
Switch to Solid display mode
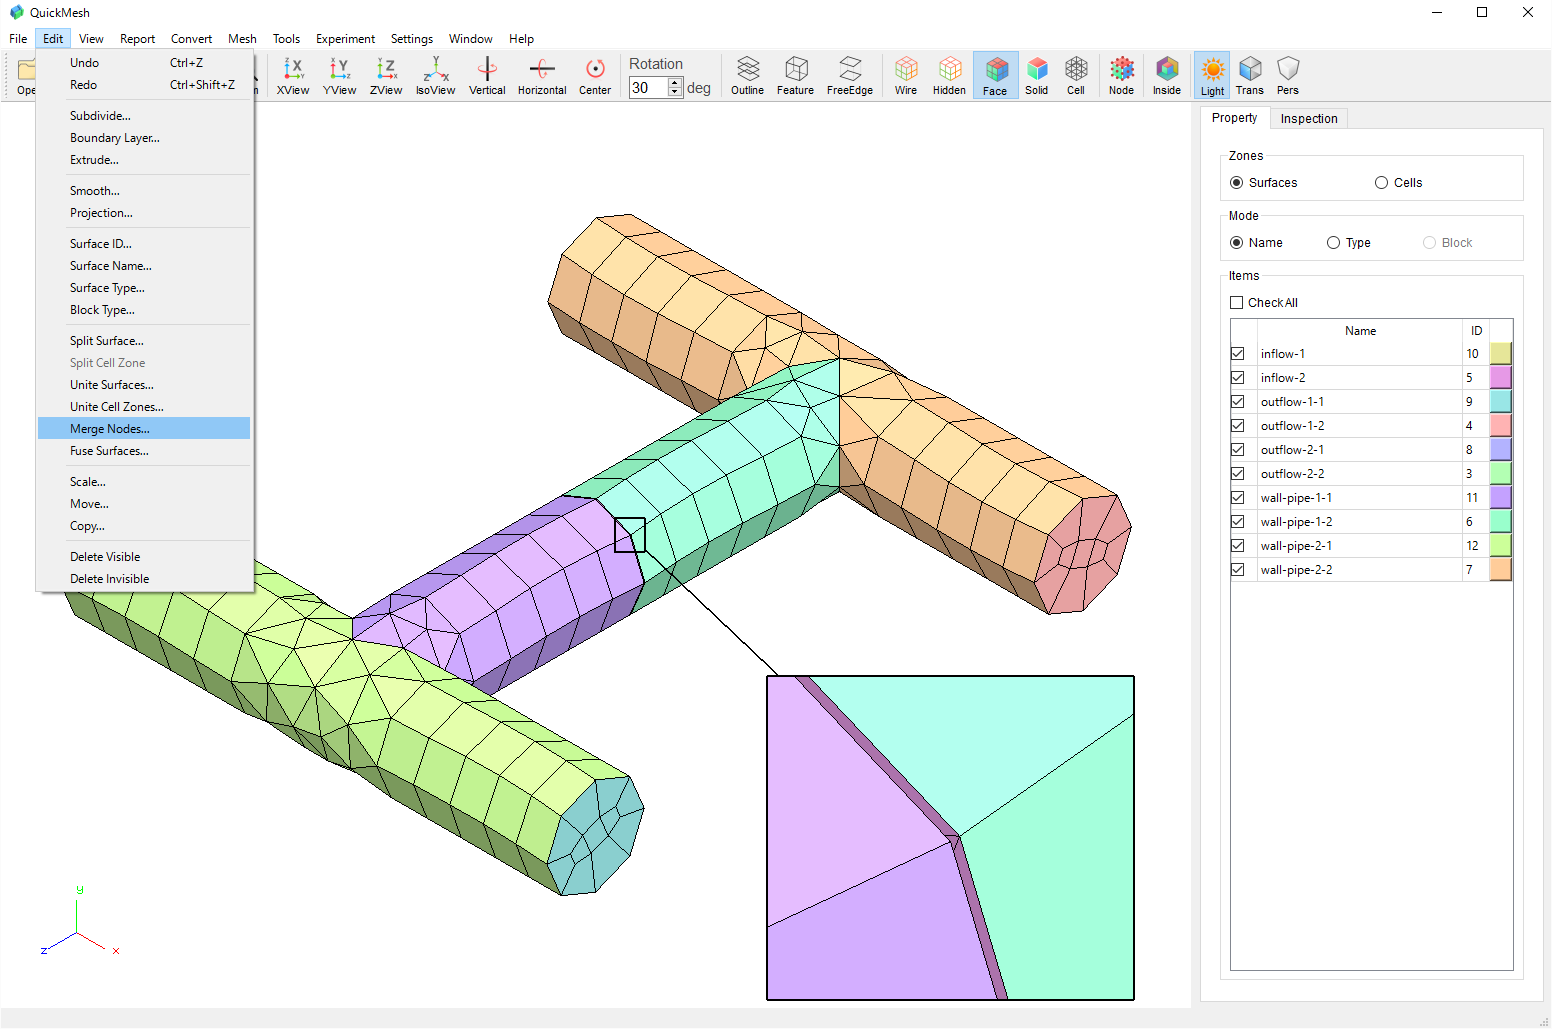click(x=1037, y=76)
